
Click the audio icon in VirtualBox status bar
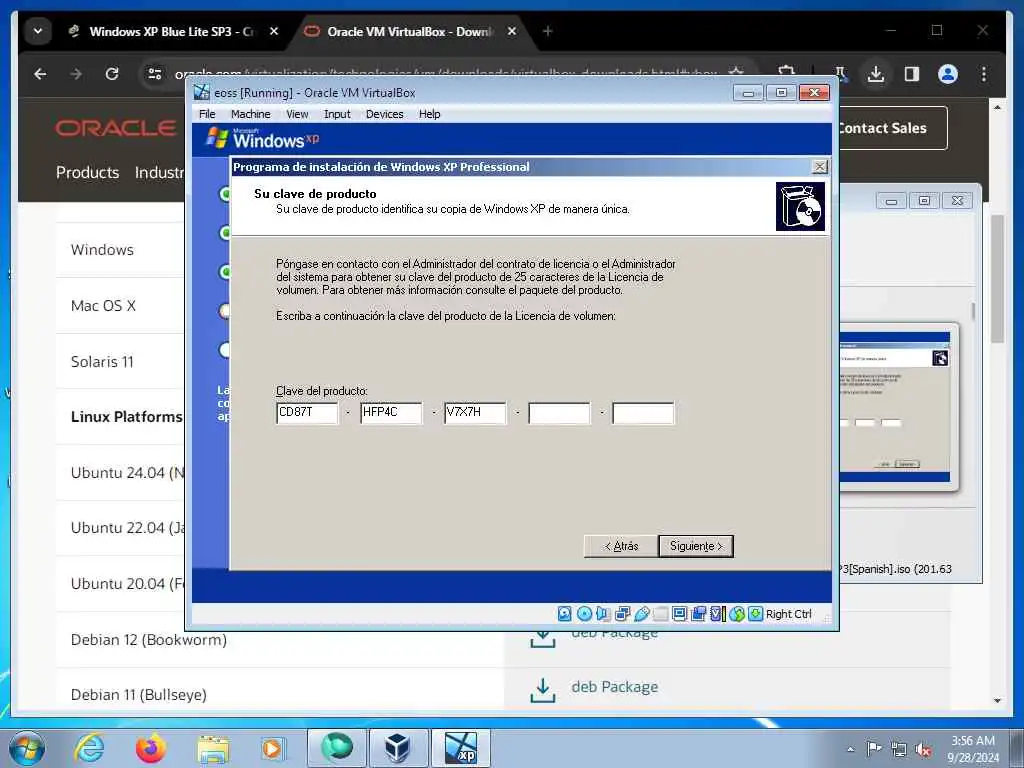(x=603, y=614)
